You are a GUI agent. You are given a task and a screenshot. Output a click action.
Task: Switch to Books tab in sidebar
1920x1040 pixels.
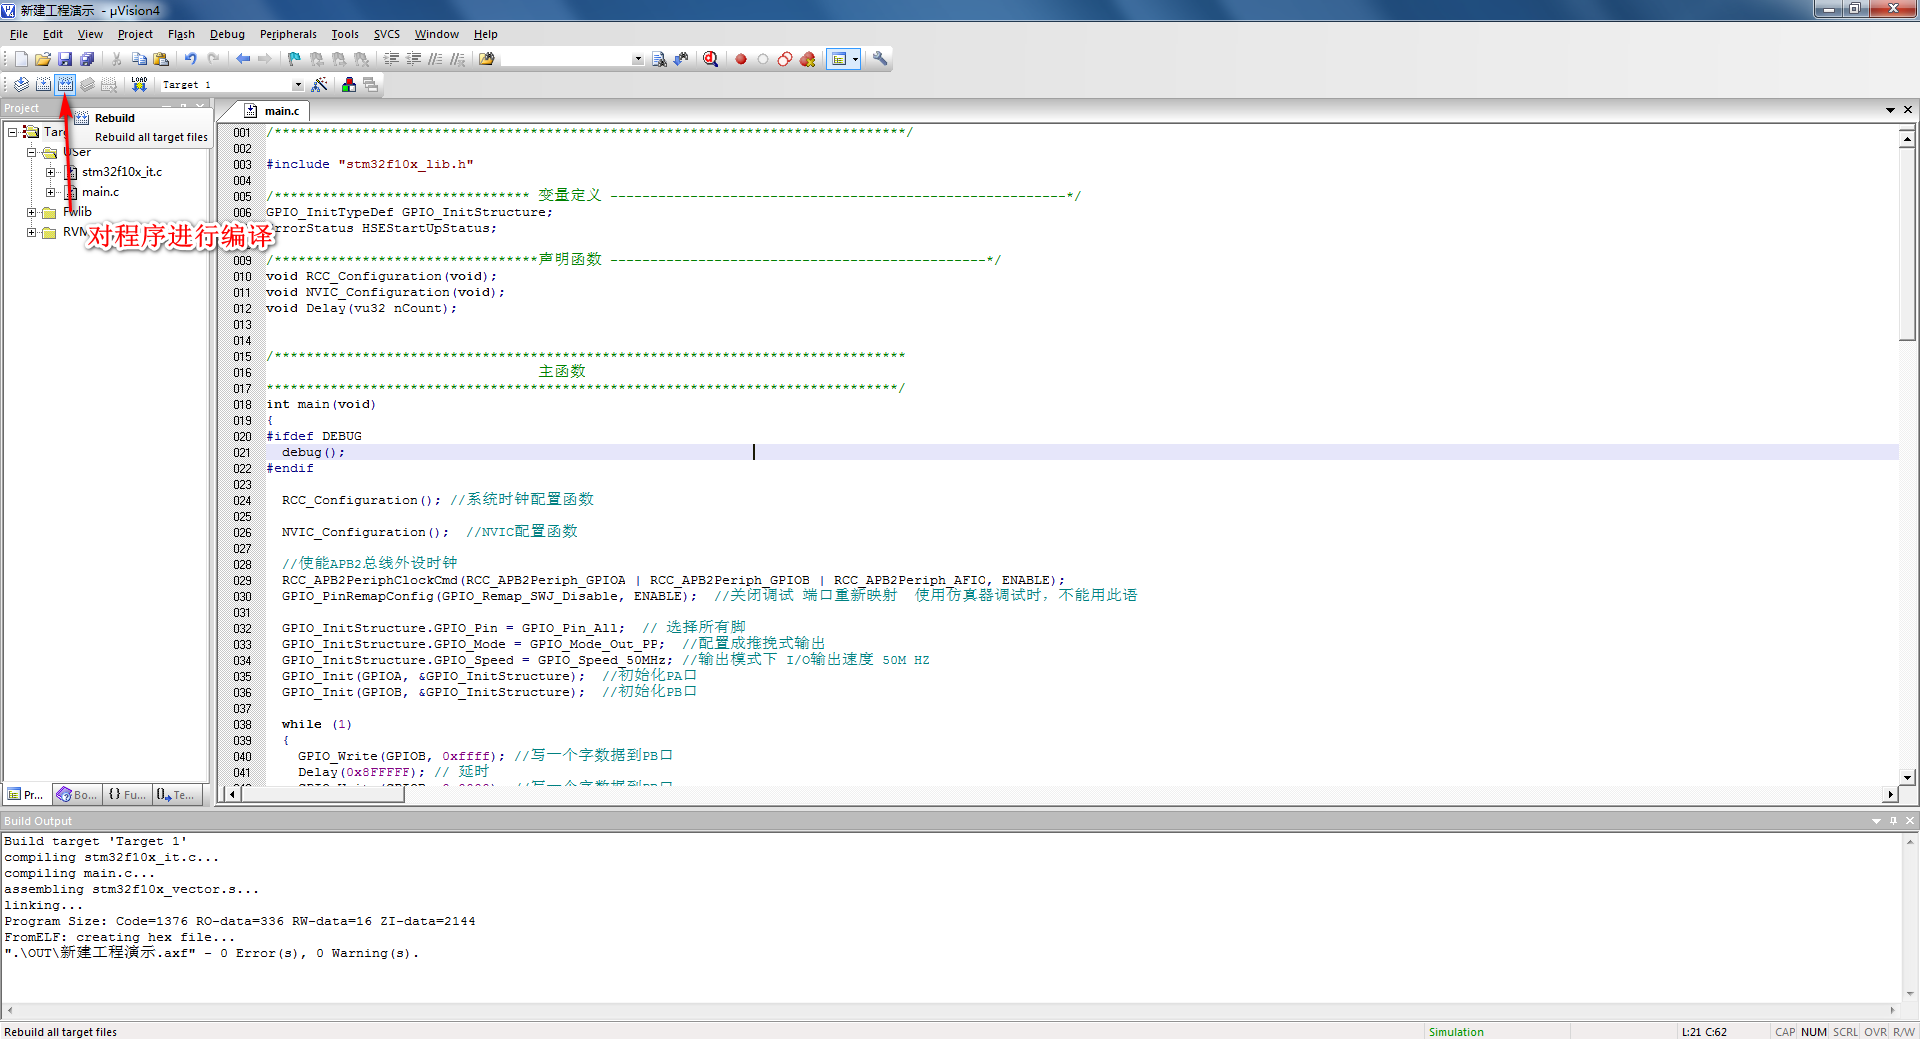[x=77, y=795]
